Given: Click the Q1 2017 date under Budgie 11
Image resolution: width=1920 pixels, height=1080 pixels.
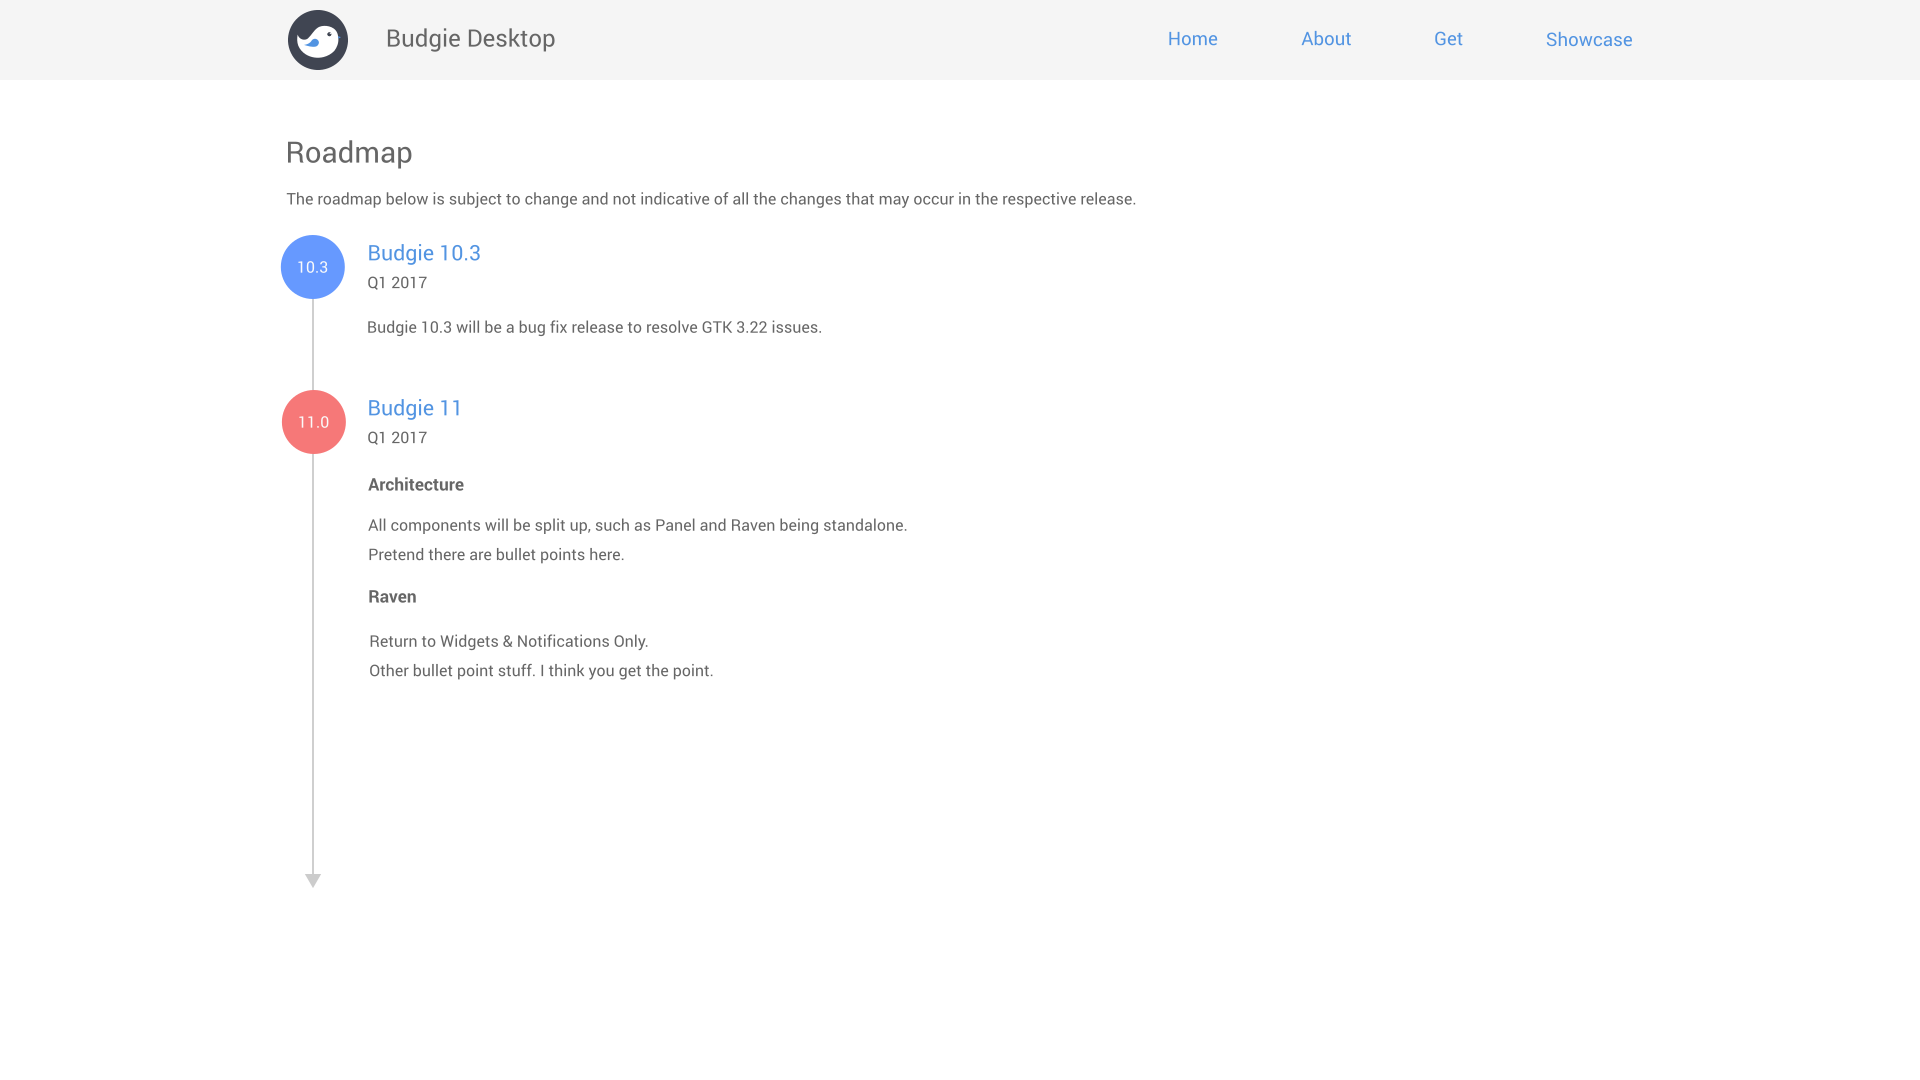Looking at the screenshot, I should click(397, 438).
